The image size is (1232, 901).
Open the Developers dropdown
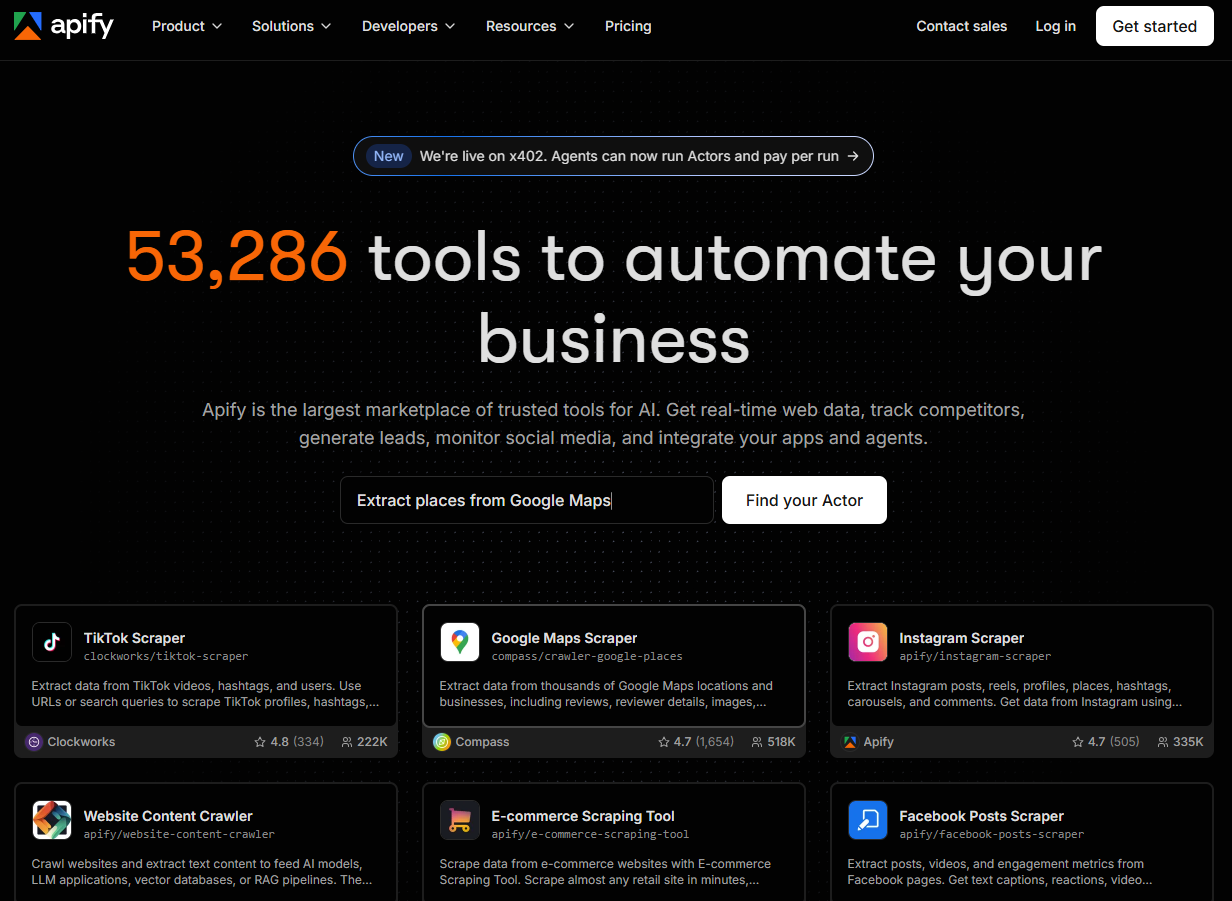click(x=408, y=26)
